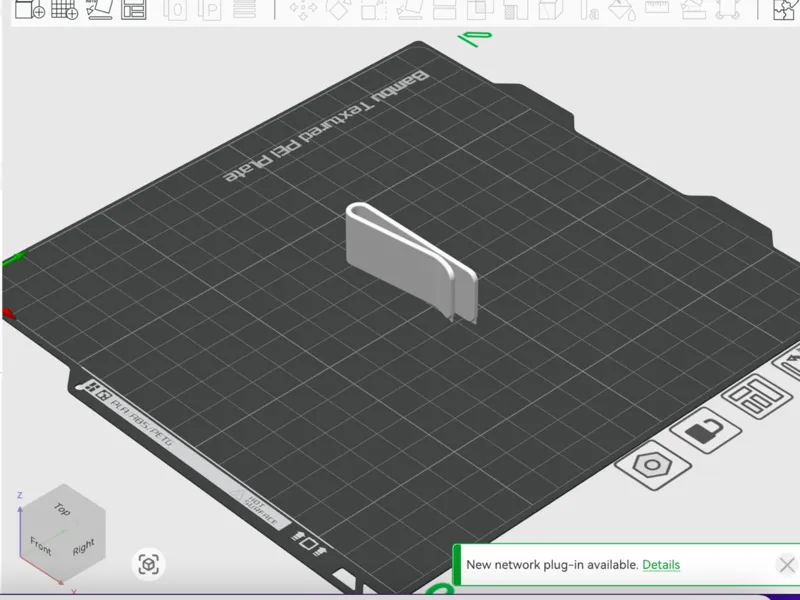800x600 pixels.
Task: Open the Text shape tool
Action: 588,9
